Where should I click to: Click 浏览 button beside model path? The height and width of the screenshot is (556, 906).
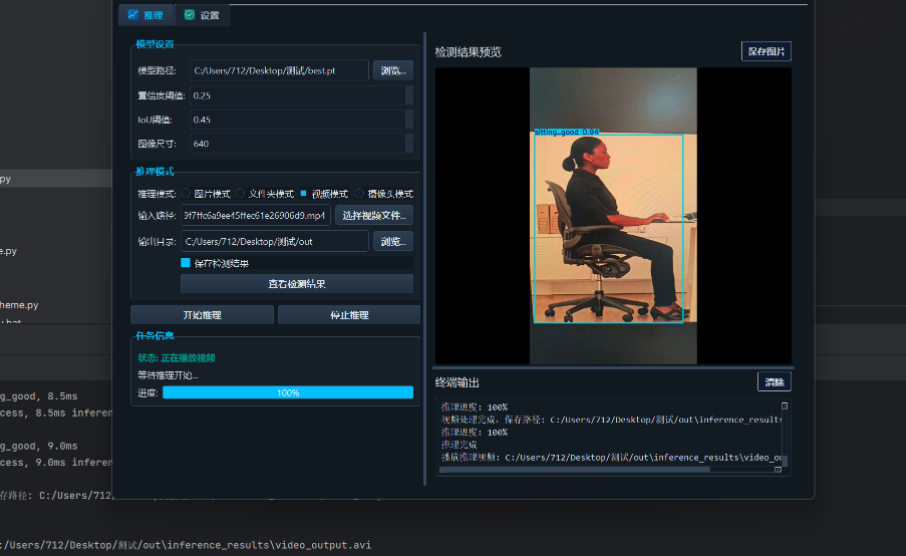click(393, 71)
